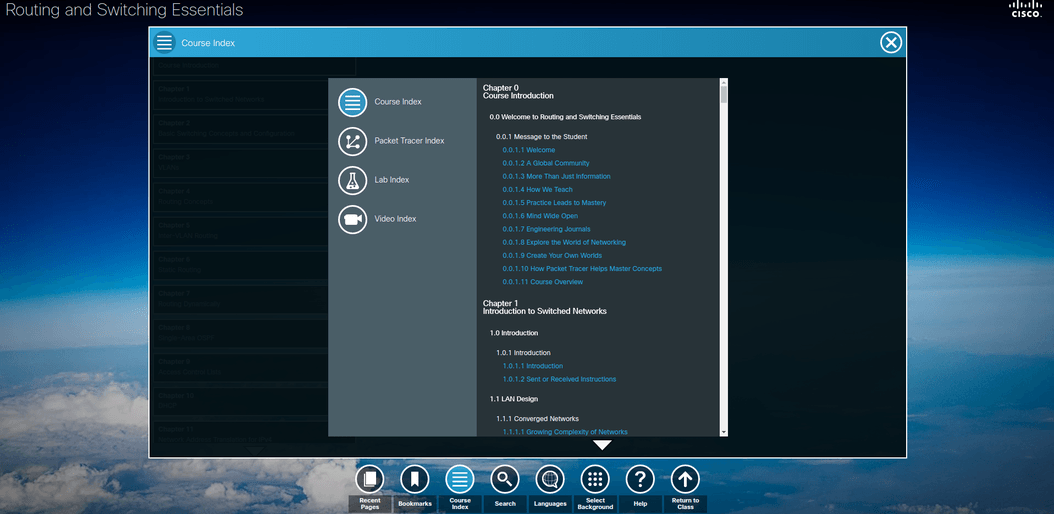This screenshot has width=1054, height=514.
Task: Open 1.0.1.2 Sent or Received Instructions
Action: coord(559,380)
